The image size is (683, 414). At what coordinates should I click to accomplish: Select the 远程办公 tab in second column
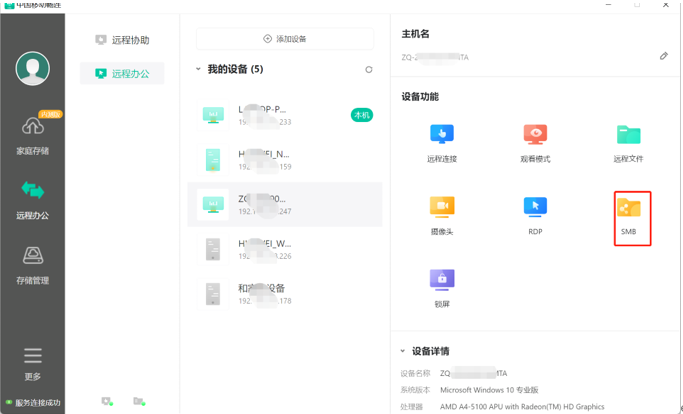click(122, 73)
